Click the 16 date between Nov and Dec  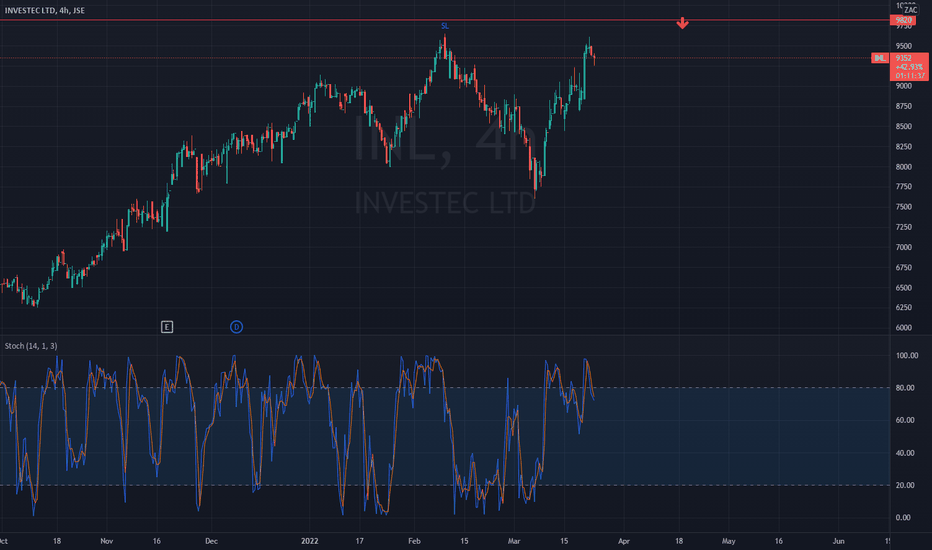tap(156, 541)
